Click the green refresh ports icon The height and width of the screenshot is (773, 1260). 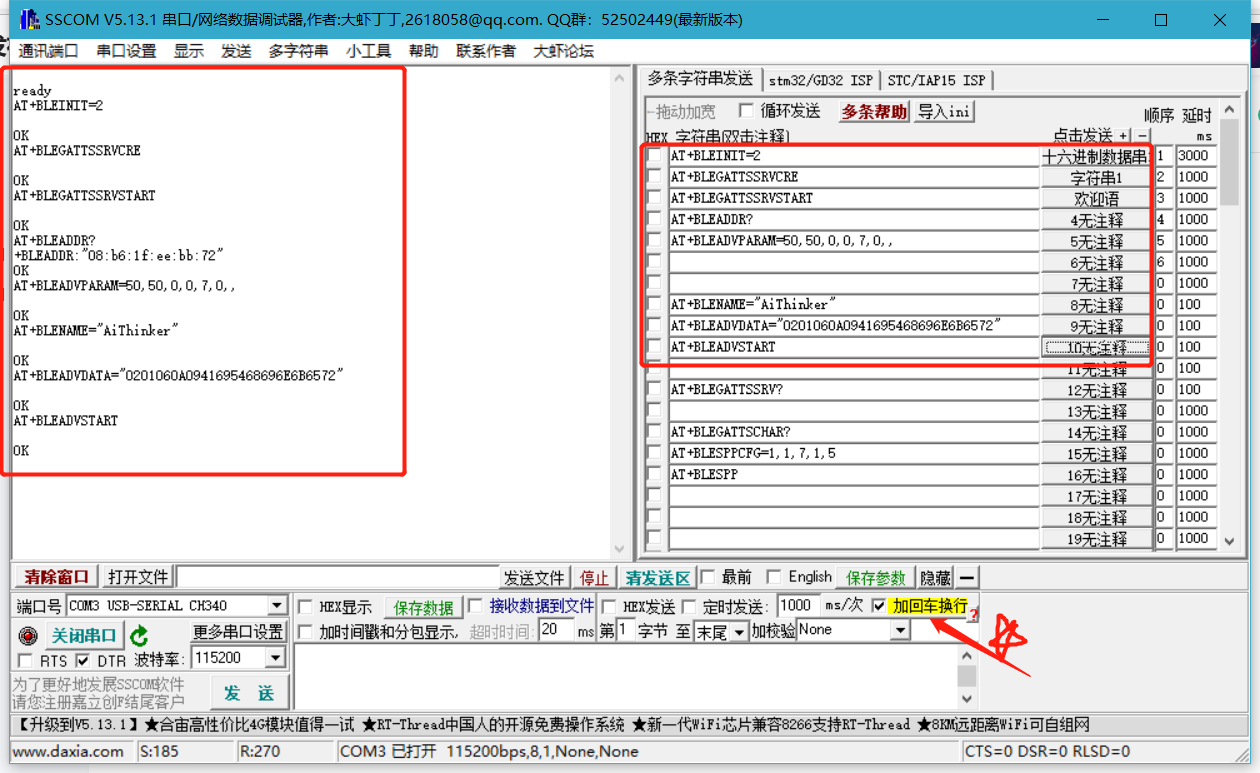(x=139, y=635)
